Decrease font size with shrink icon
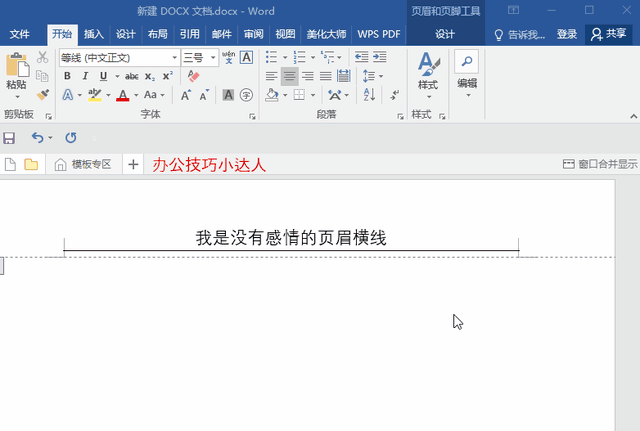This screenshot has width=640, height=431. [204, 96]
